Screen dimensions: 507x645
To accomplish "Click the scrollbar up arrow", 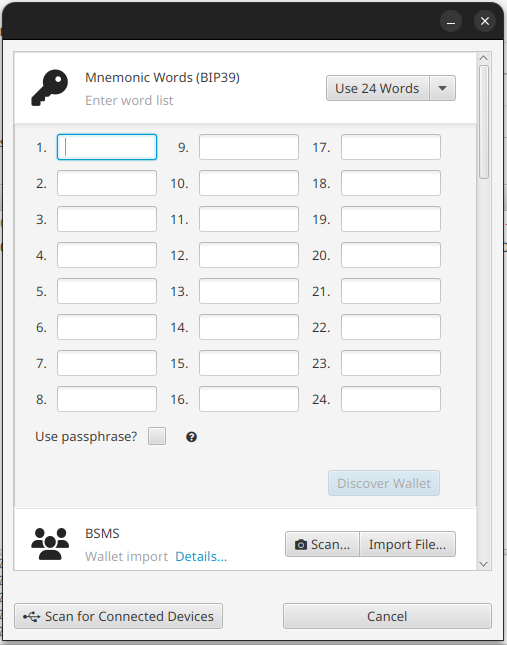I will coord(484,58).
